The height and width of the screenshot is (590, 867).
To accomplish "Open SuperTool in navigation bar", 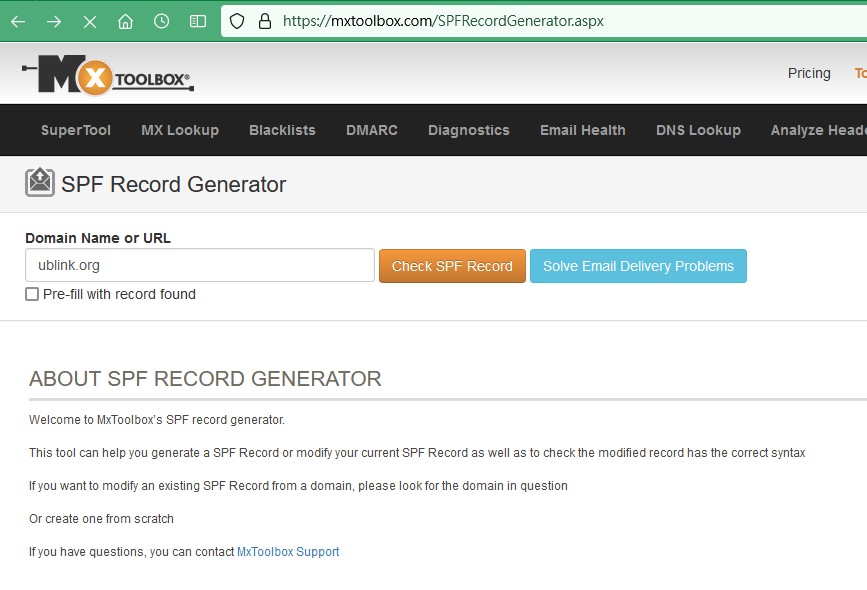I will (76, 130).
